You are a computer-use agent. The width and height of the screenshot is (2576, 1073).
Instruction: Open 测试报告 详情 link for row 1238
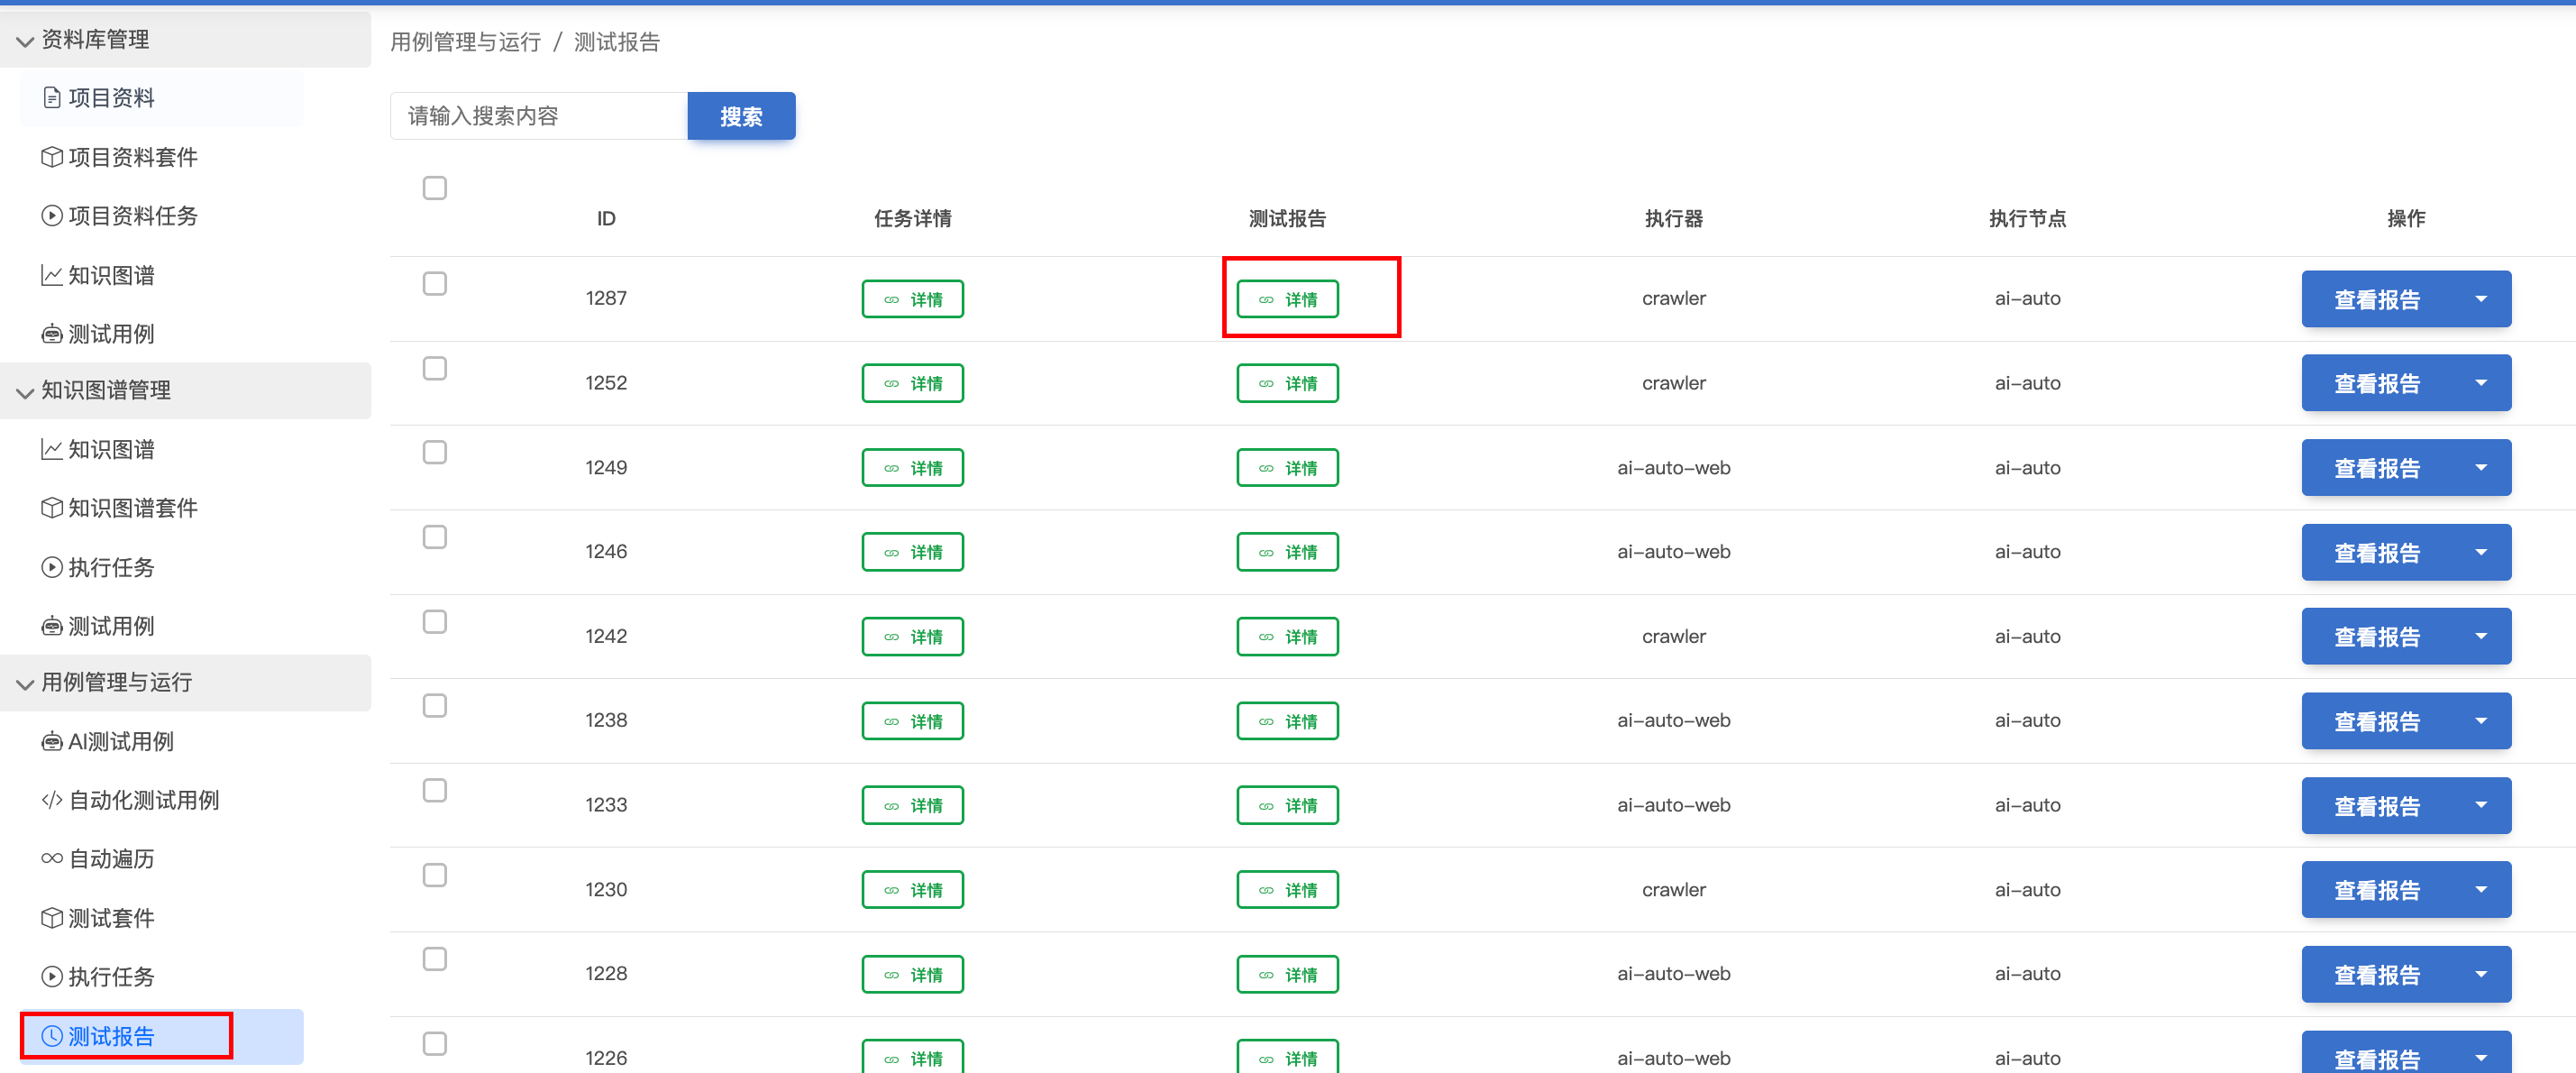pyautogui.click(x=1287, y=721)
